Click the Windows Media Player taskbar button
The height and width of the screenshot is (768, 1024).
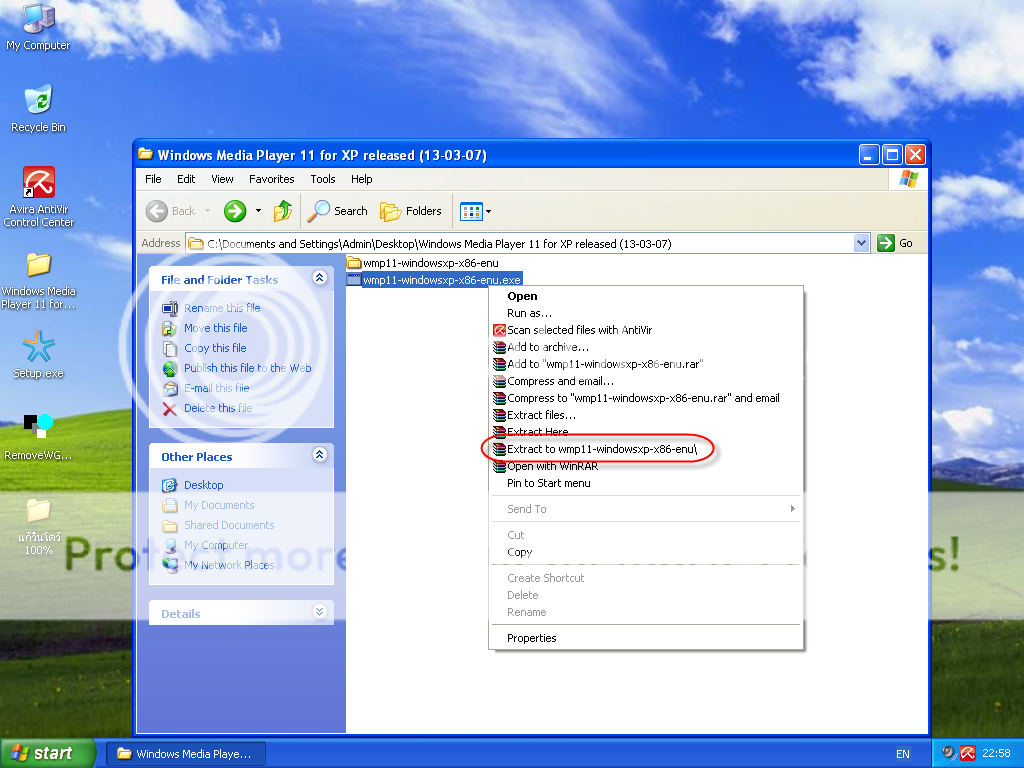(x=185, y=754)
